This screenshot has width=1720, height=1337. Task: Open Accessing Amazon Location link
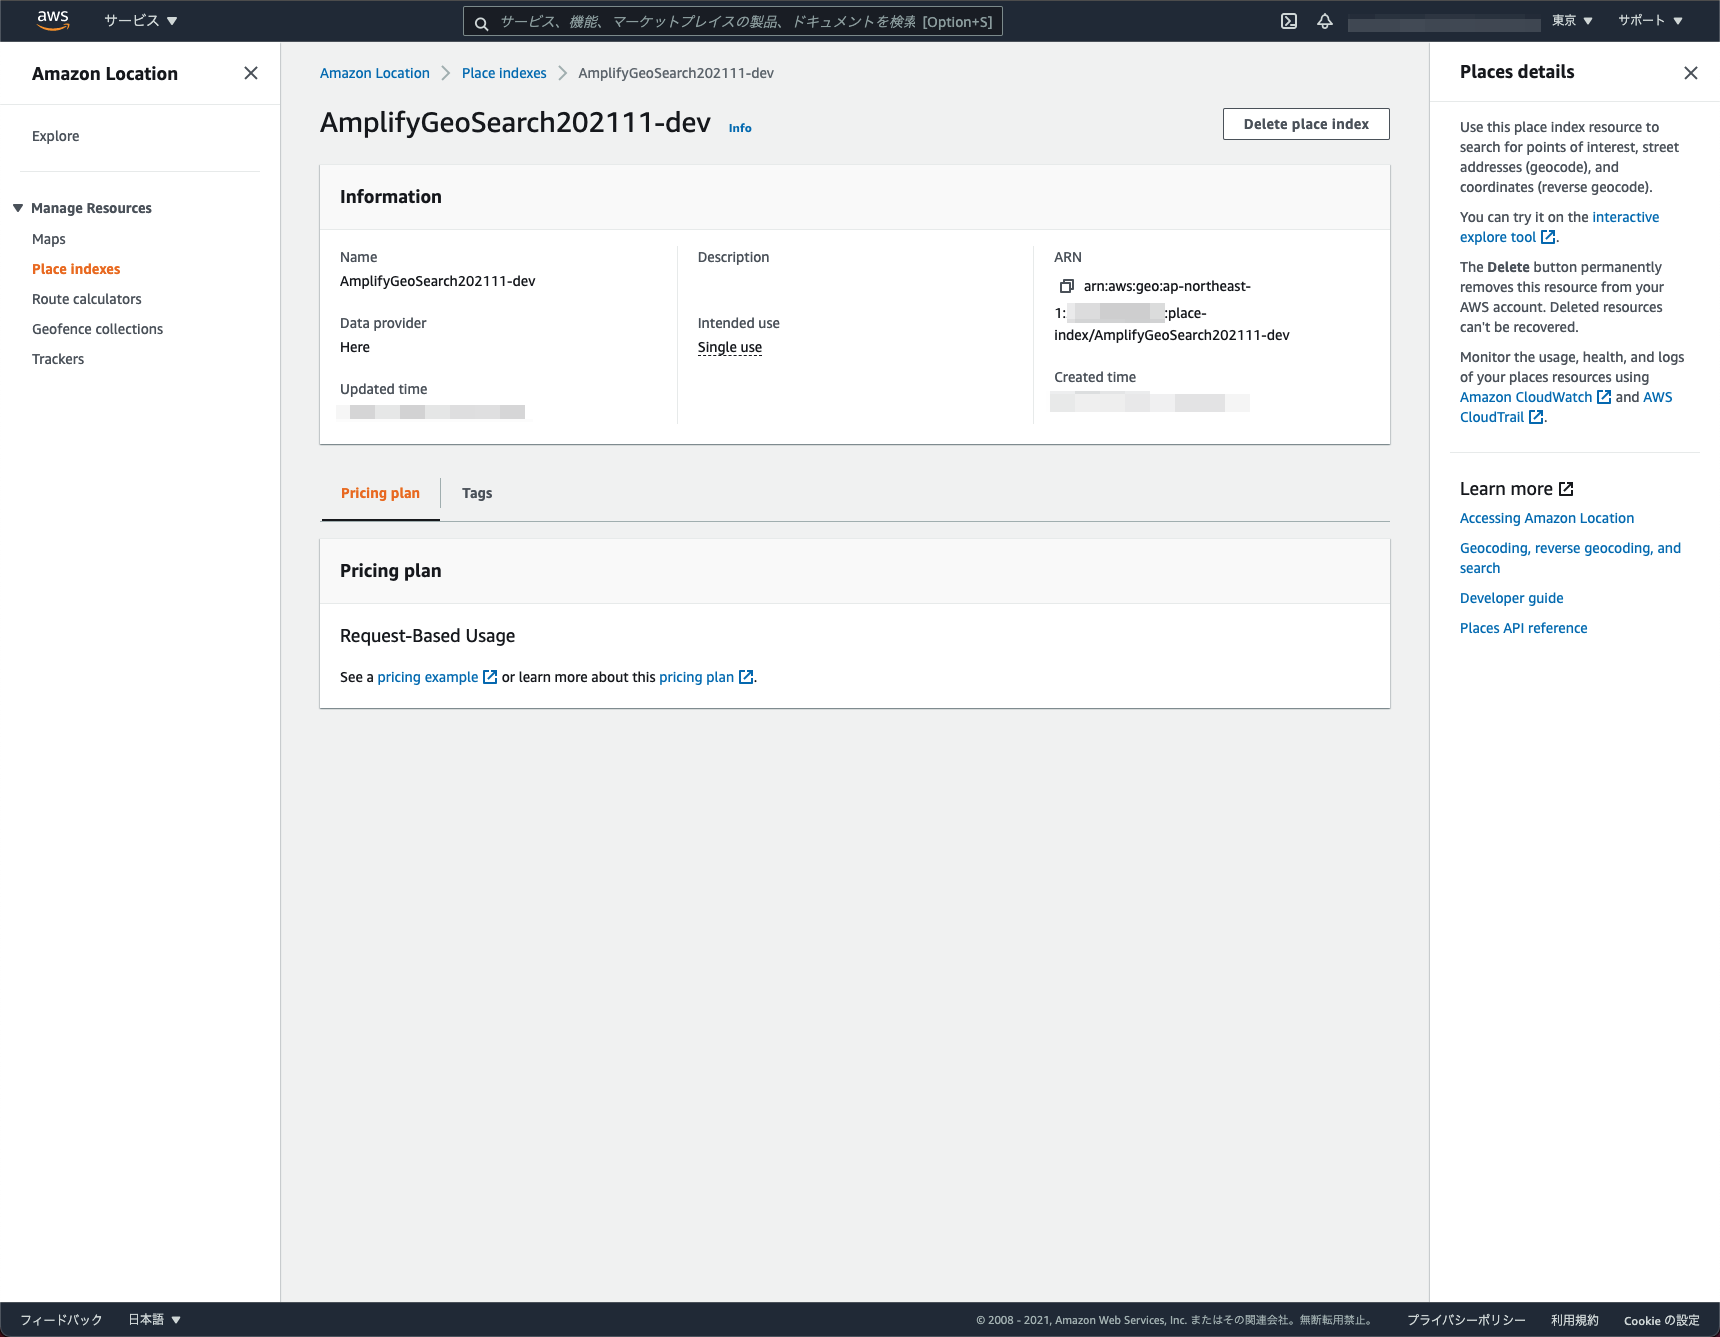click(x=1547, y=518)
